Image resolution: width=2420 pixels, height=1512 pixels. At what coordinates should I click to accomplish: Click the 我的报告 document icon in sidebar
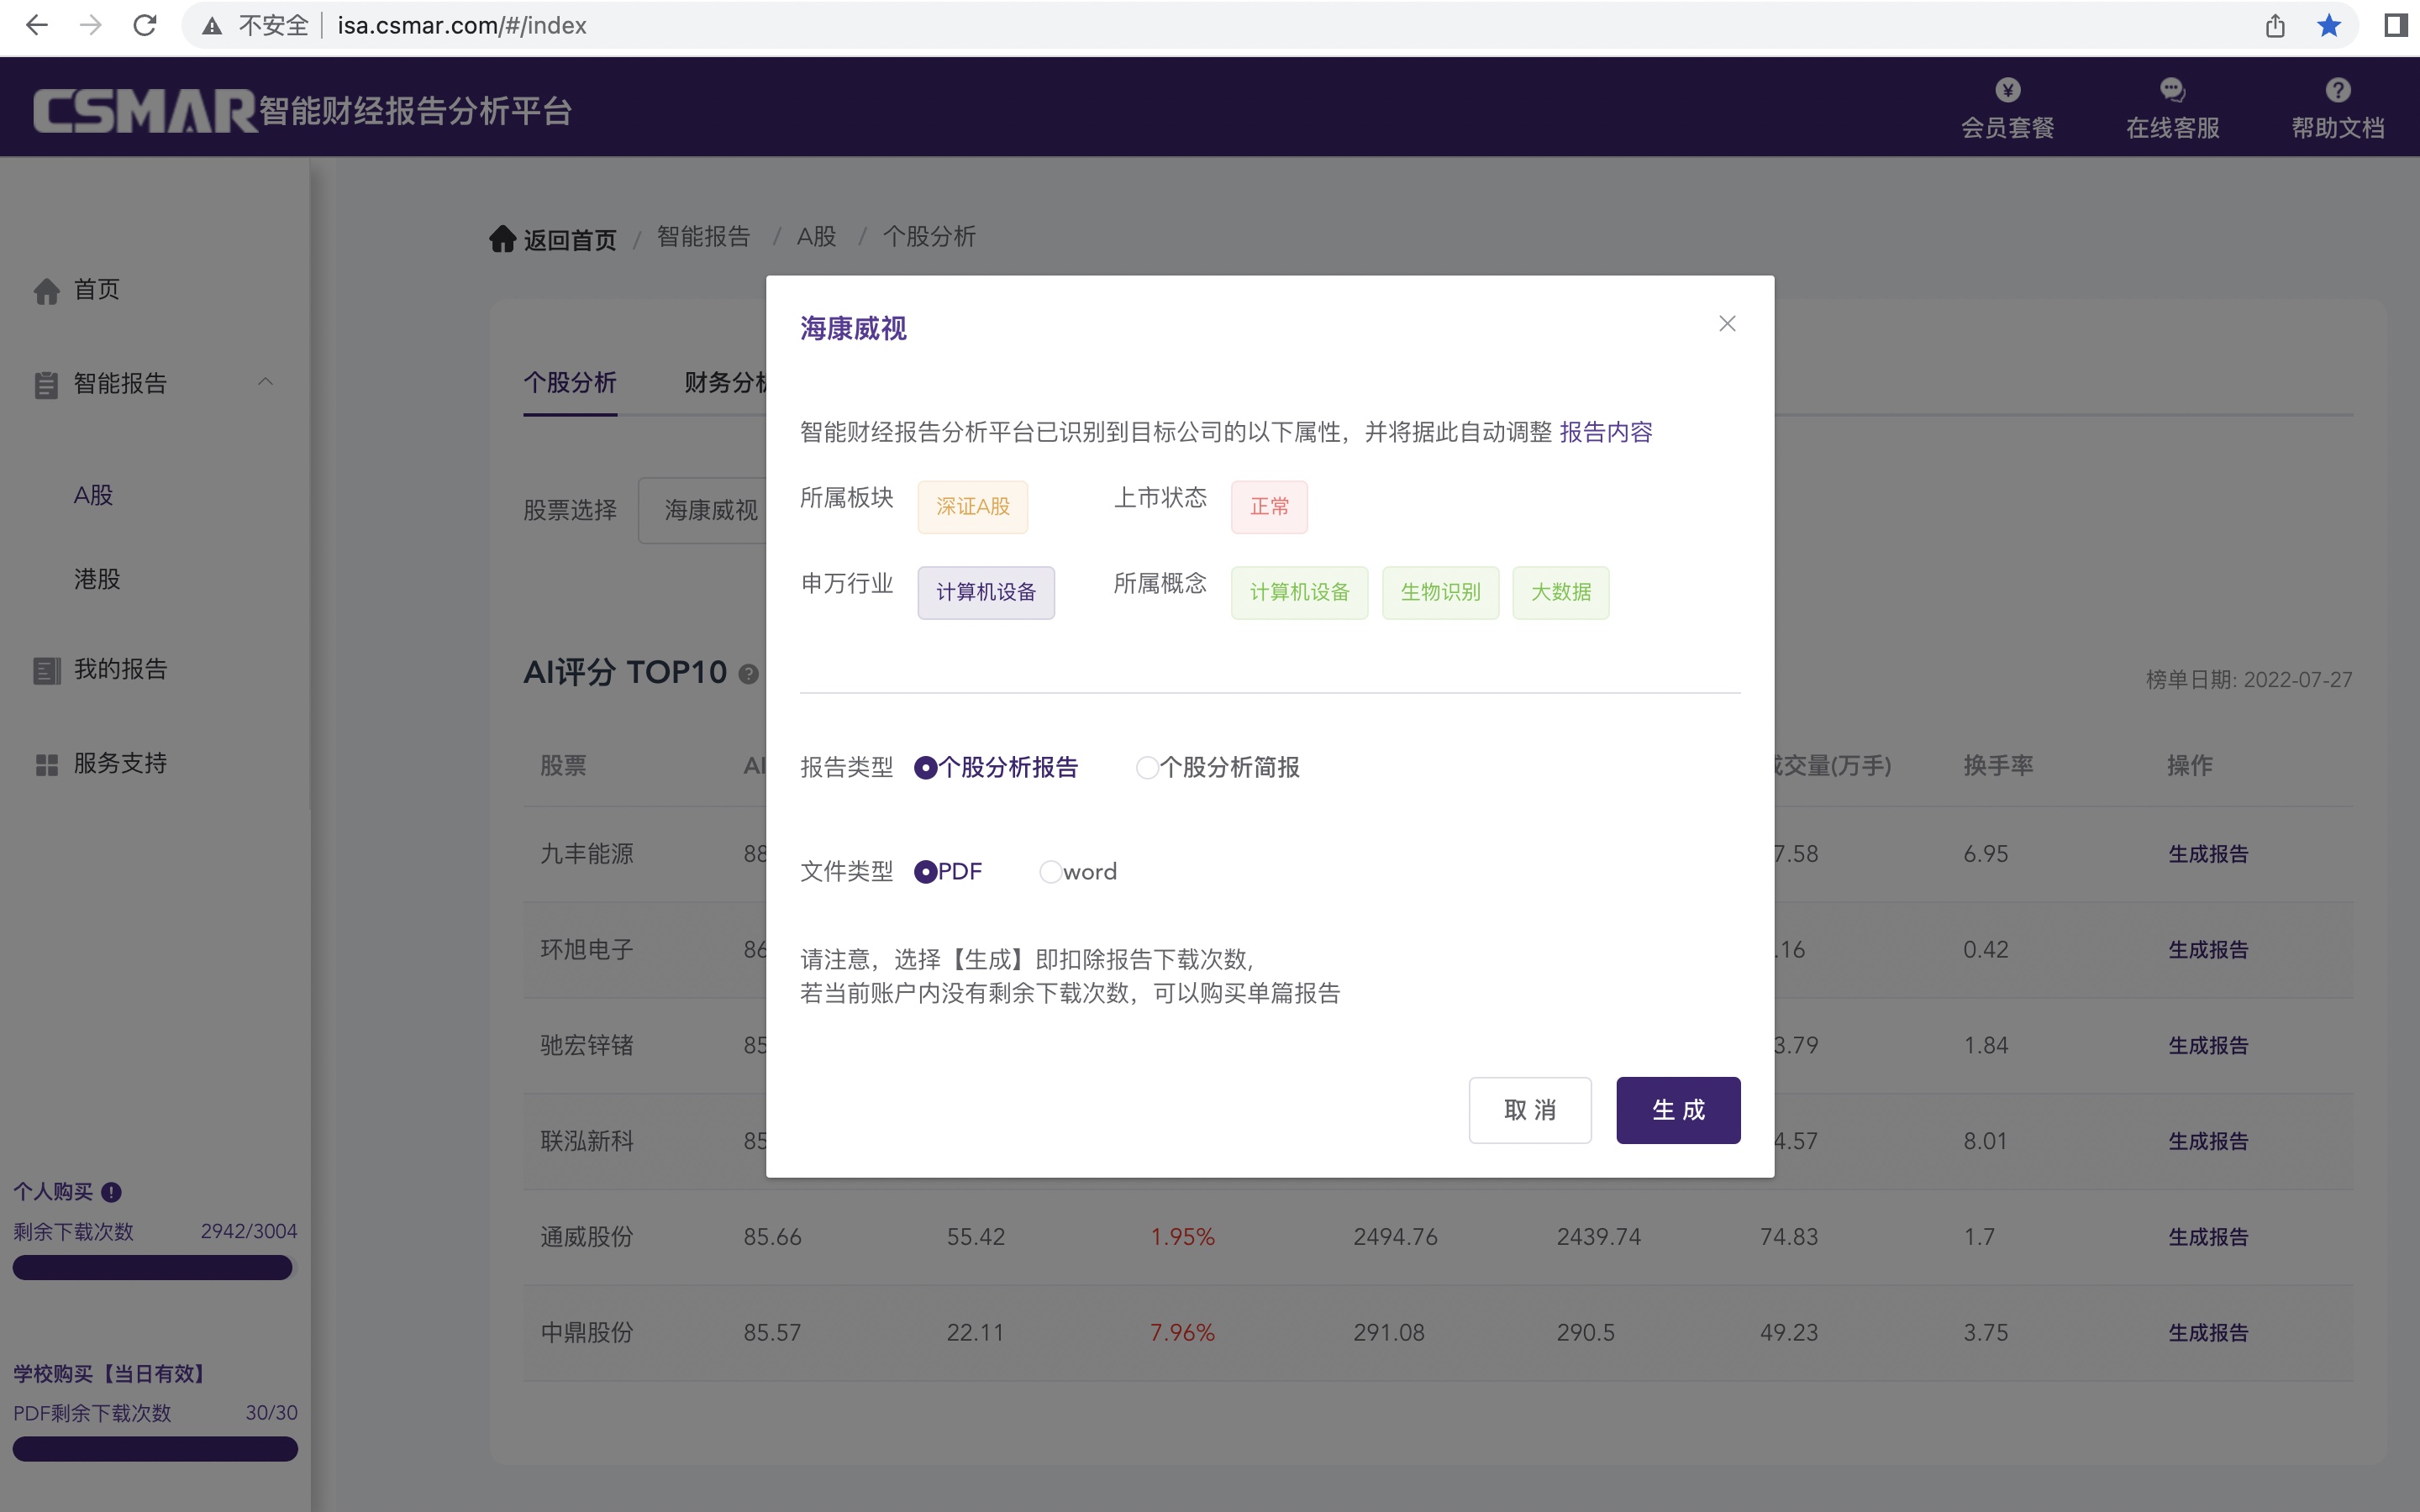pyautogui.click(x=47, y=670)
